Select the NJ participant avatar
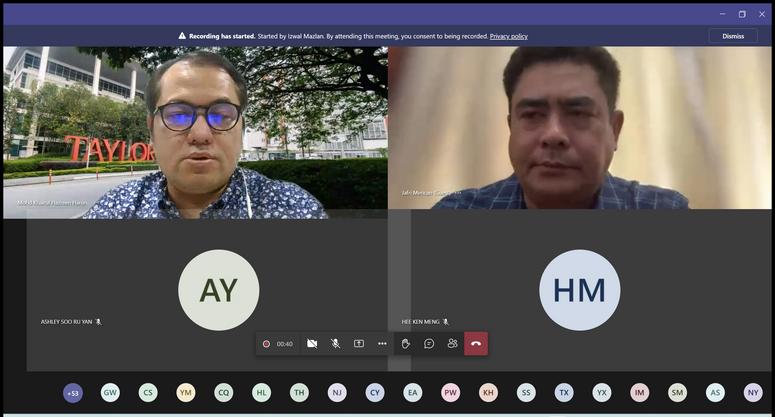This screenshot has height=417, width=775. (337, 393)
